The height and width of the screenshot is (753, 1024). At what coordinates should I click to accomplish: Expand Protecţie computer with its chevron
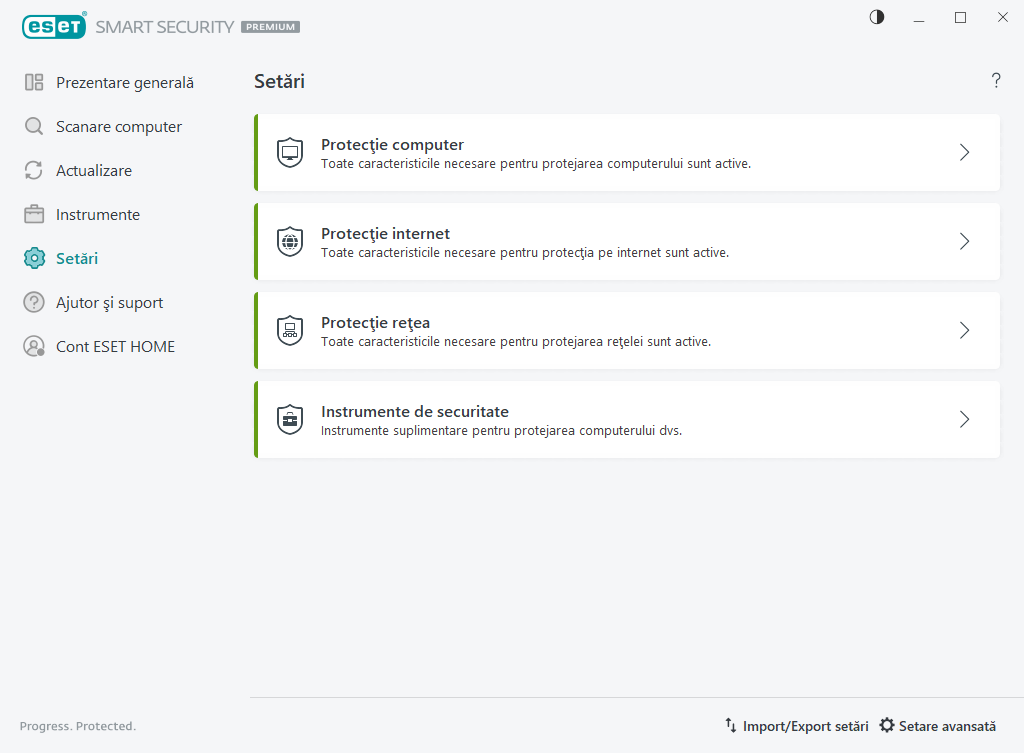coord(964,153)
